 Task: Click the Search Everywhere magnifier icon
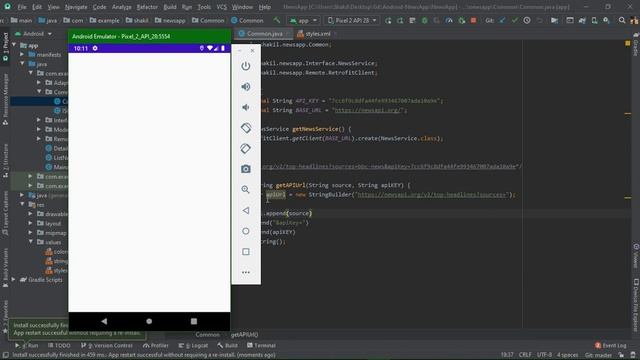click(x=622, y=20)
